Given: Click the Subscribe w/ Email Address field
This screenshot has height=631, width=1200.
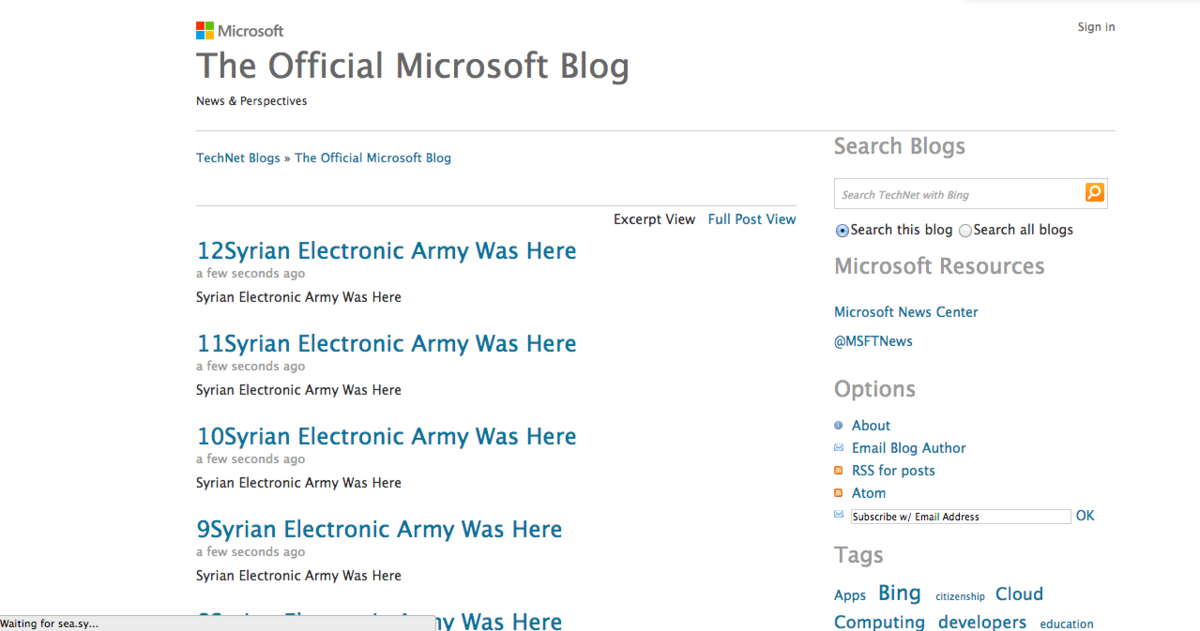Looking at the screenshot, I should [x=960, y=517].
